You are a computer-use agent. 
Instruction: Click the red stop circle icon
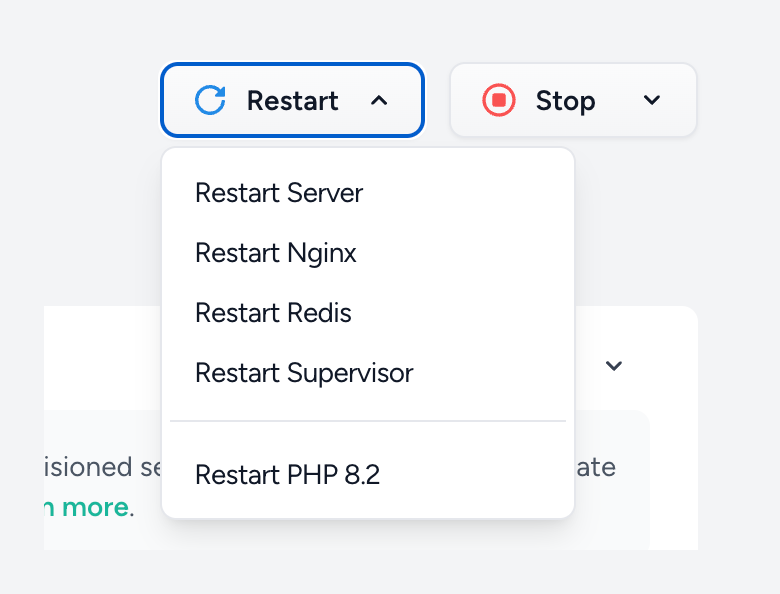499,100
